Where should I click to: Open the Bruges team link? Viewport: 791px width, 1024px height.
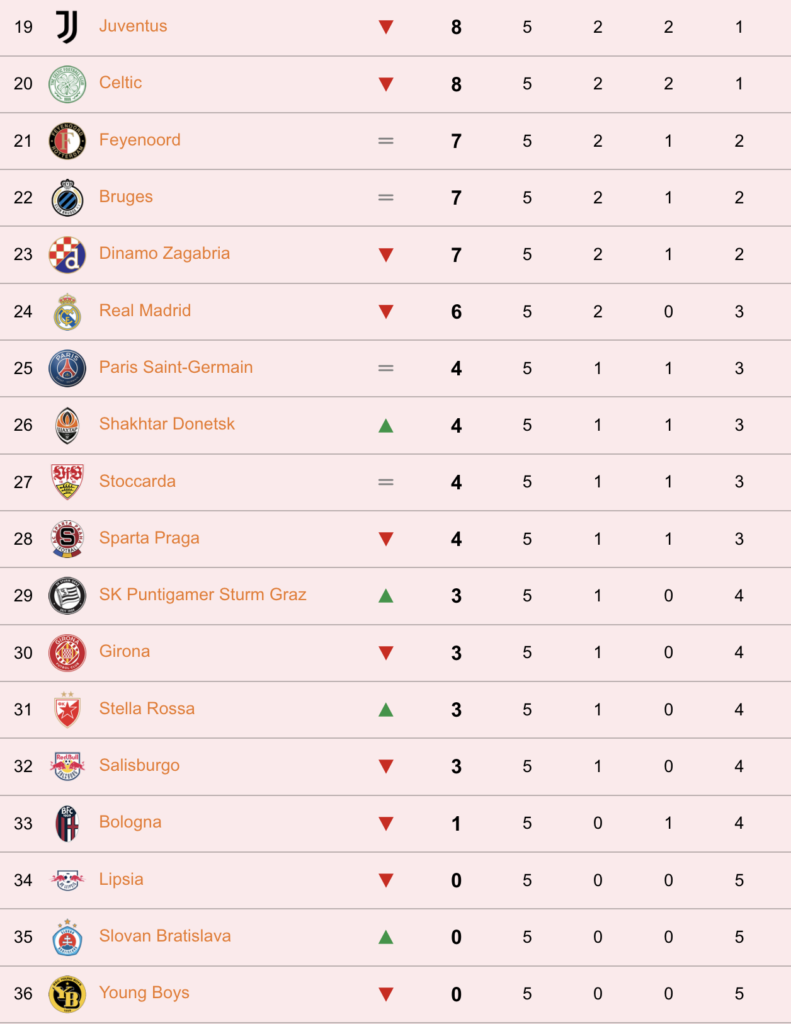tap(126, 197)
